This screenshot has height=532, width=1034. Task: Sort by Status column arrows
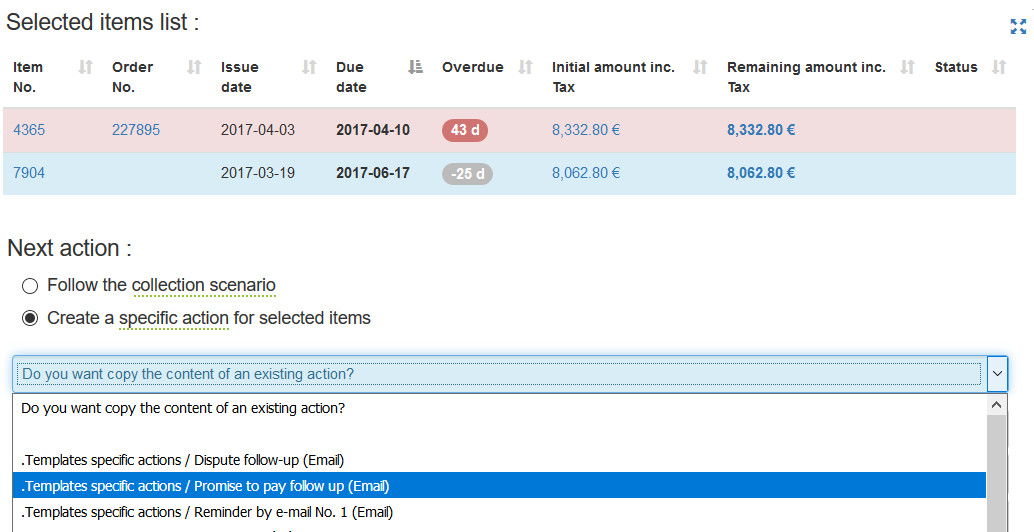(998, 68)
